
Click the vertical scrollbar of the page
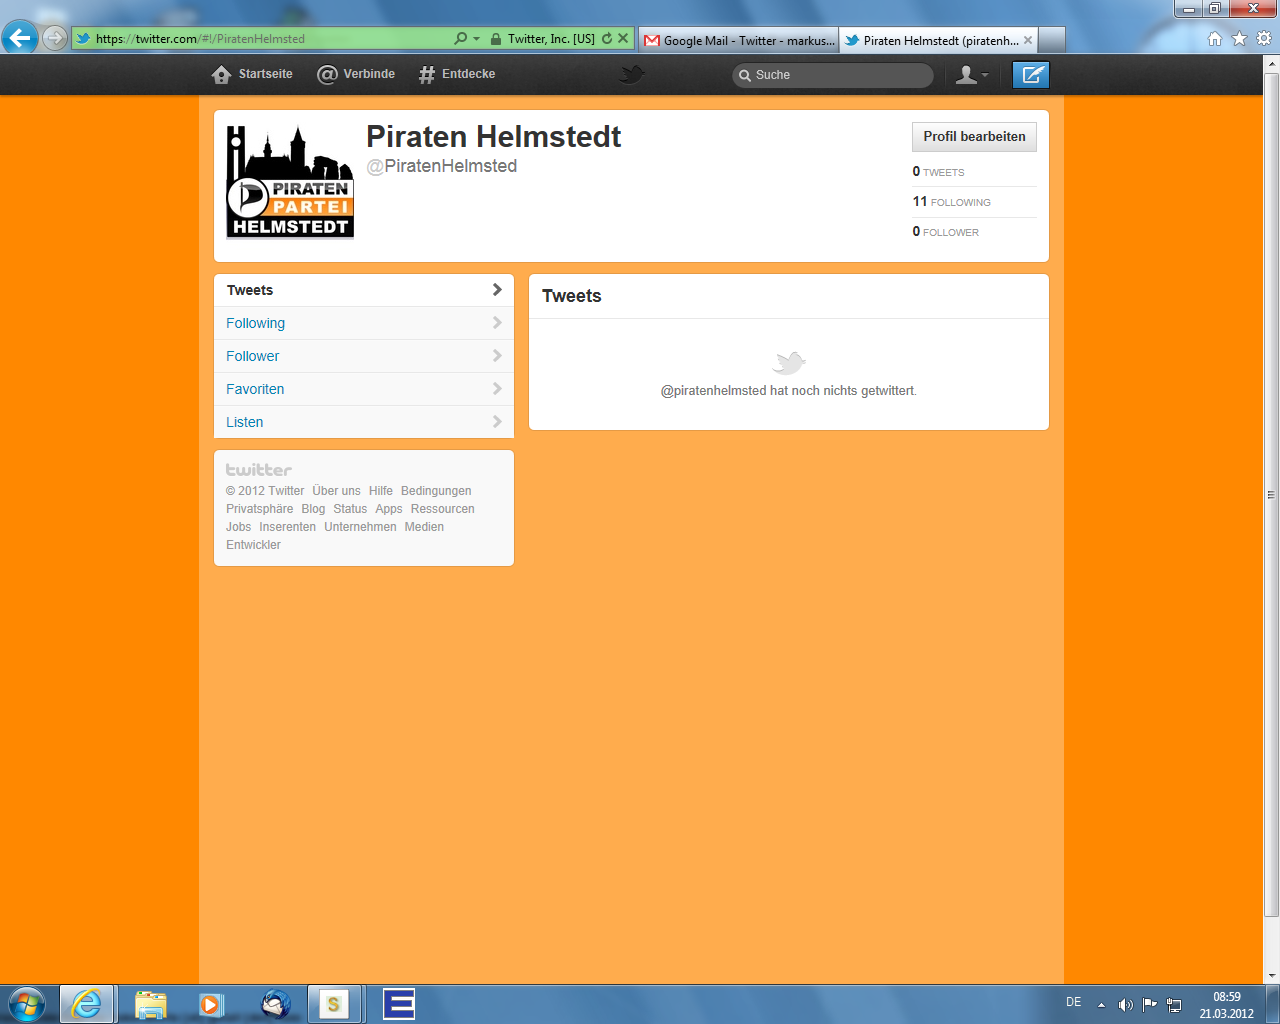coord(1271,495)
